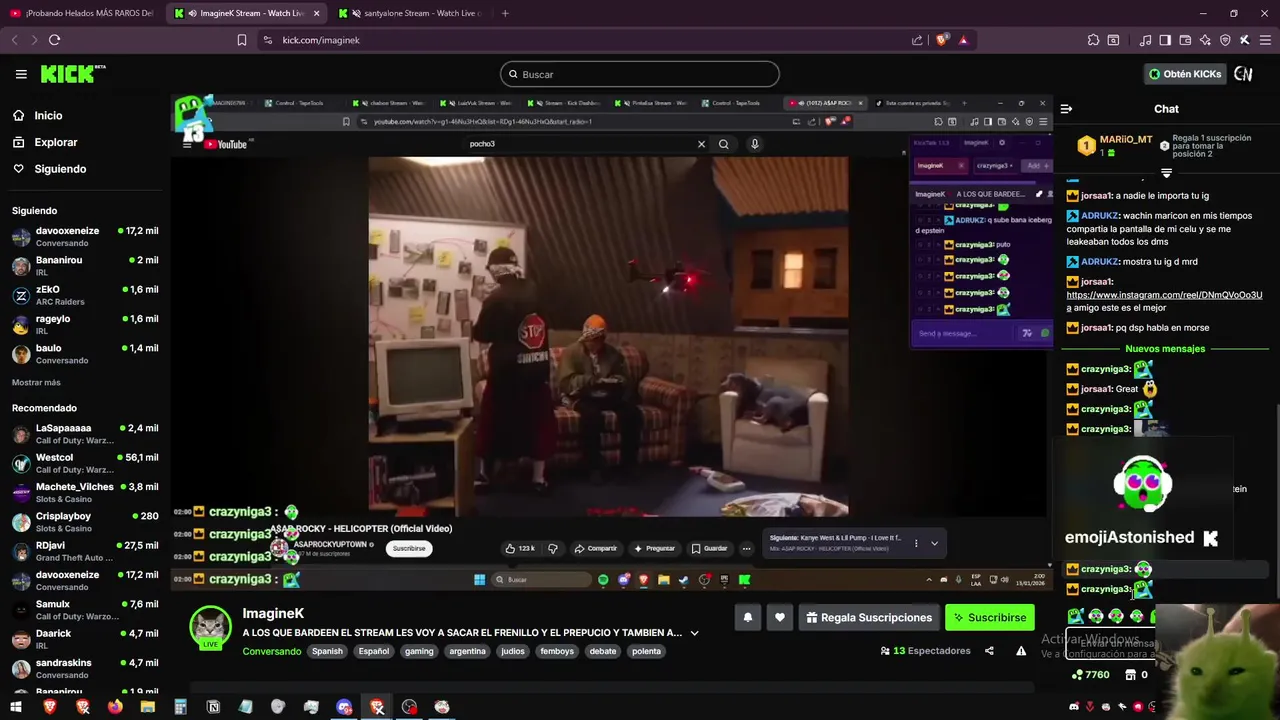Viewport: 1280px width, 720px height.
Task: Click Mostrar más in Siguiendo list
Action: tap(36, 383)
